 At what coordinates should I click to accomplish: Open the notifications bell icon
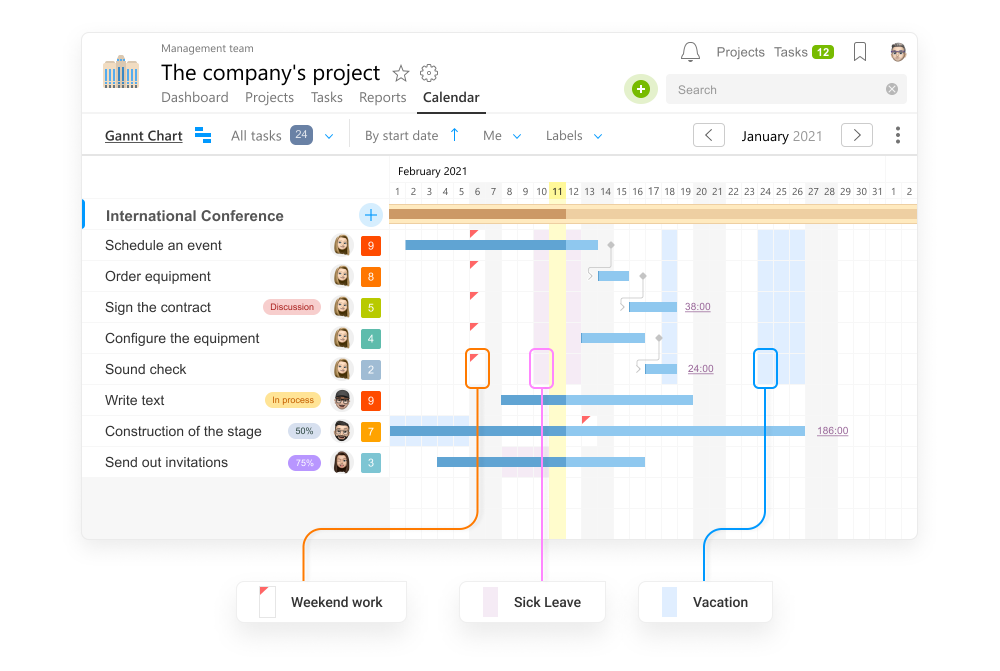[x=690, y=52]
